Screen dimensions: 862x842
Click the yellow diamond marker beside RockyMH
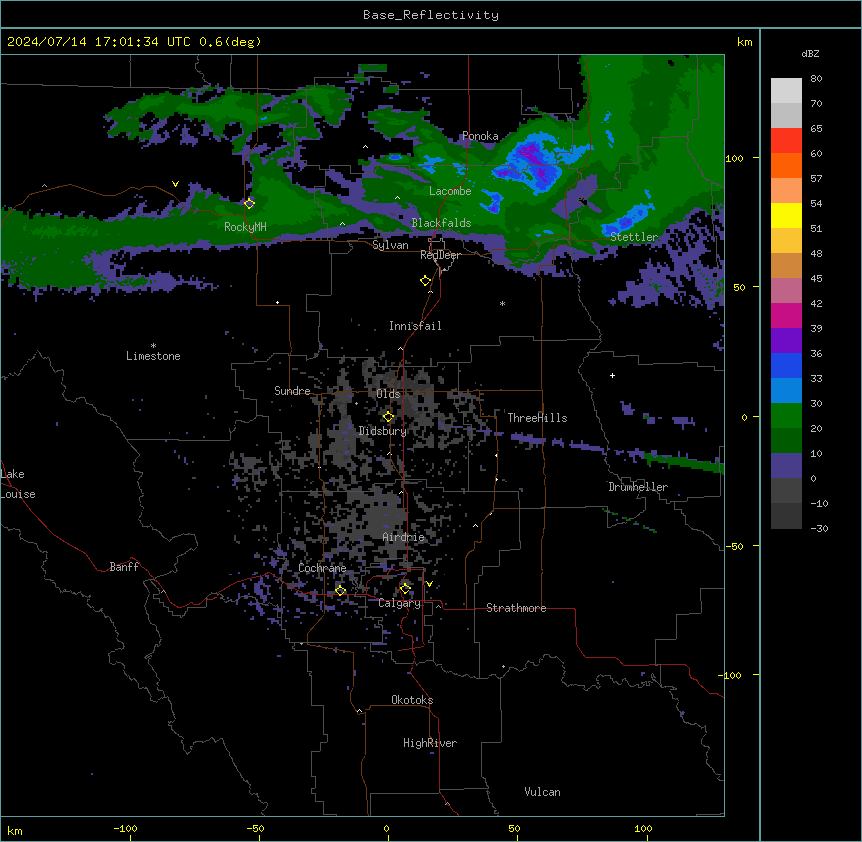[249, 203]
